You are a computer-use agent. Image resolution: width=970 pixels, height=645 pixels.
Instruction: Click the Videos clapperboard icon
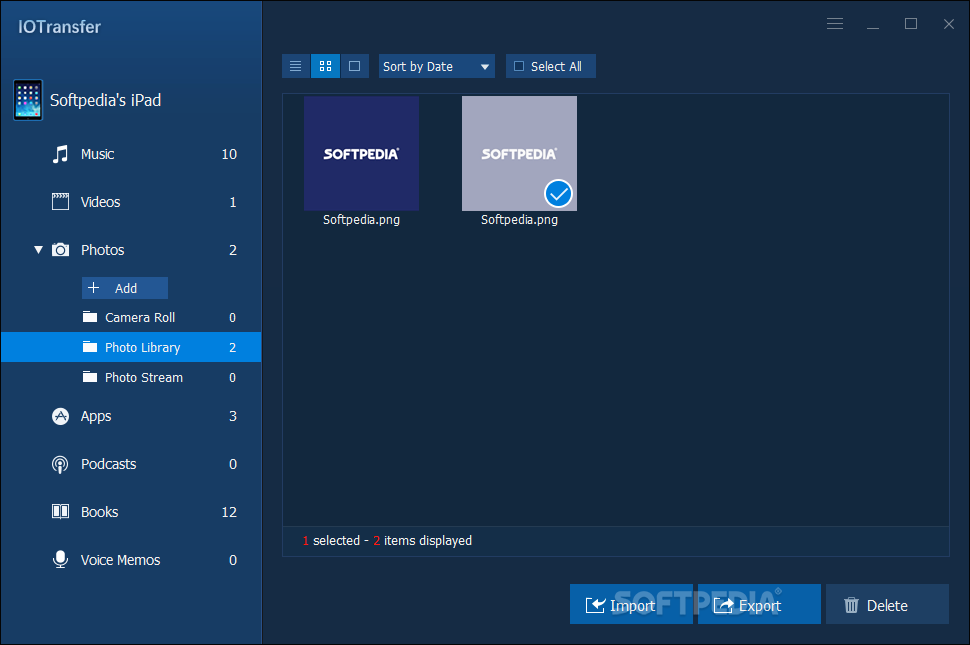[60, 202]
